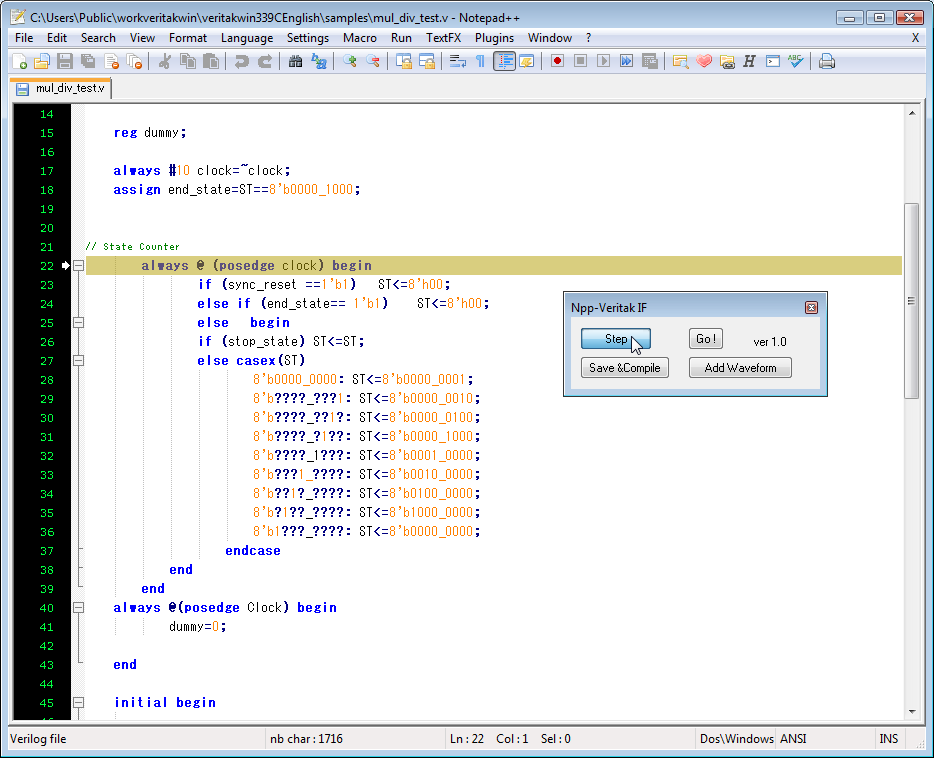Click the Run macro multiple times icon
This screenshot has height=758, width=934.
click(627, 61)
